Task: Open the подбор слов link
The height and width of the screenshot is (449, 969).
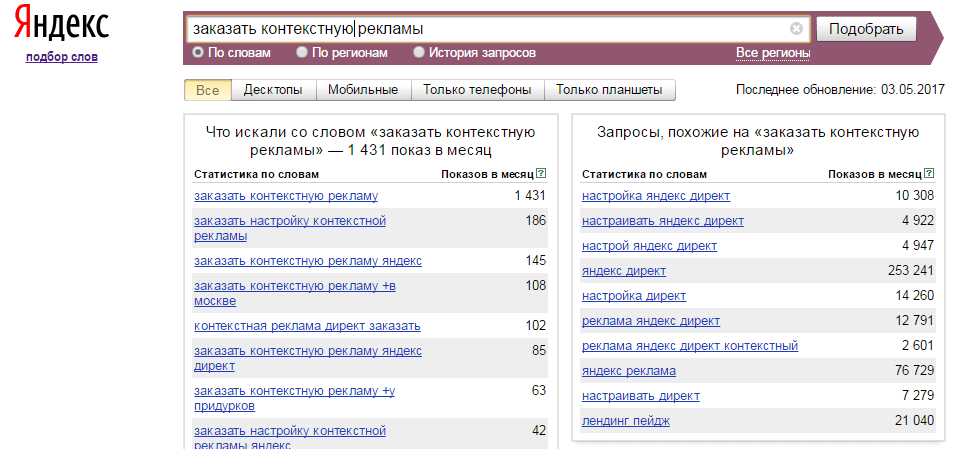Action: pos(62,57)
